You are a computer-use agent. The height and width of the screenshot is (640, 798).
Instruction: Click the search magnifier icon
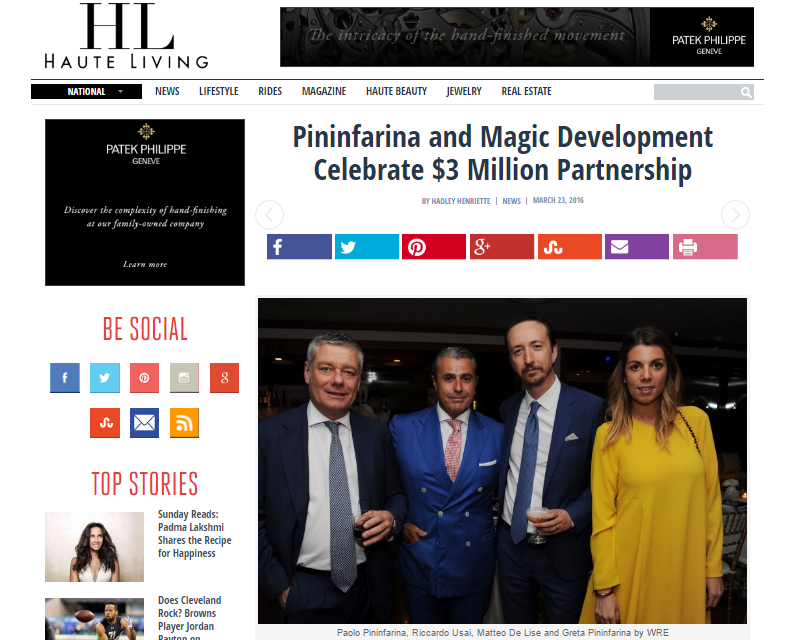point(746,92)
